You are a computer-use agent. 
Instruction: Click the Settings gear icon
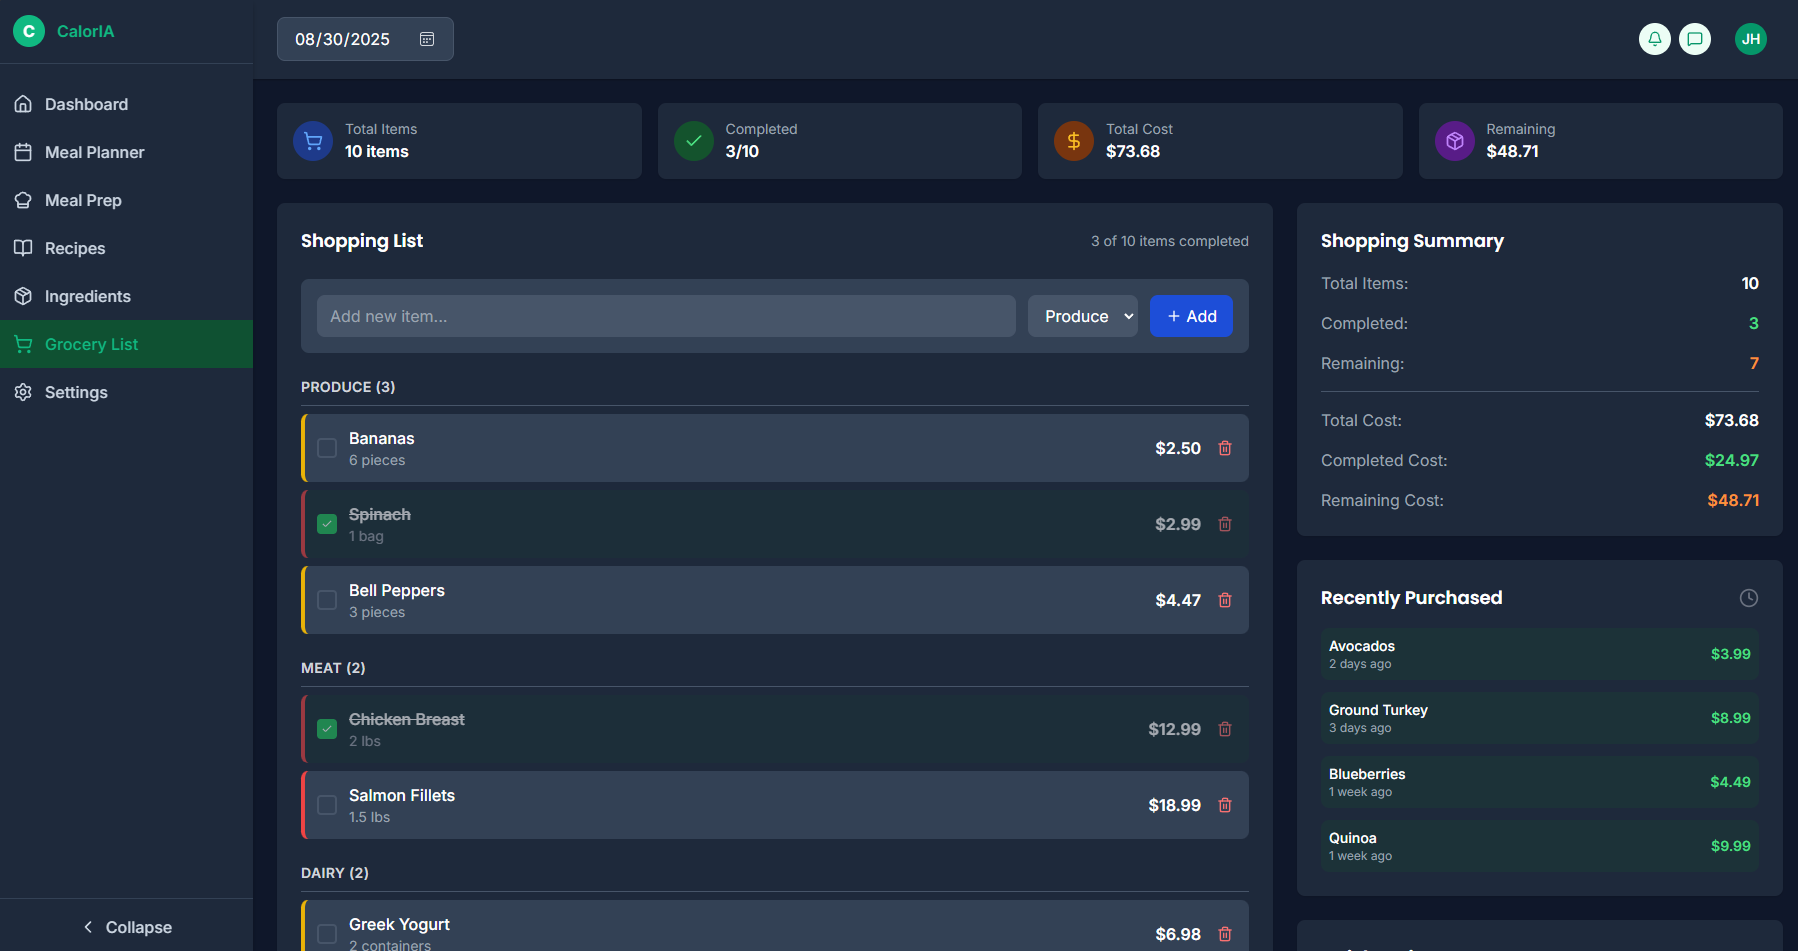point(23,392)
